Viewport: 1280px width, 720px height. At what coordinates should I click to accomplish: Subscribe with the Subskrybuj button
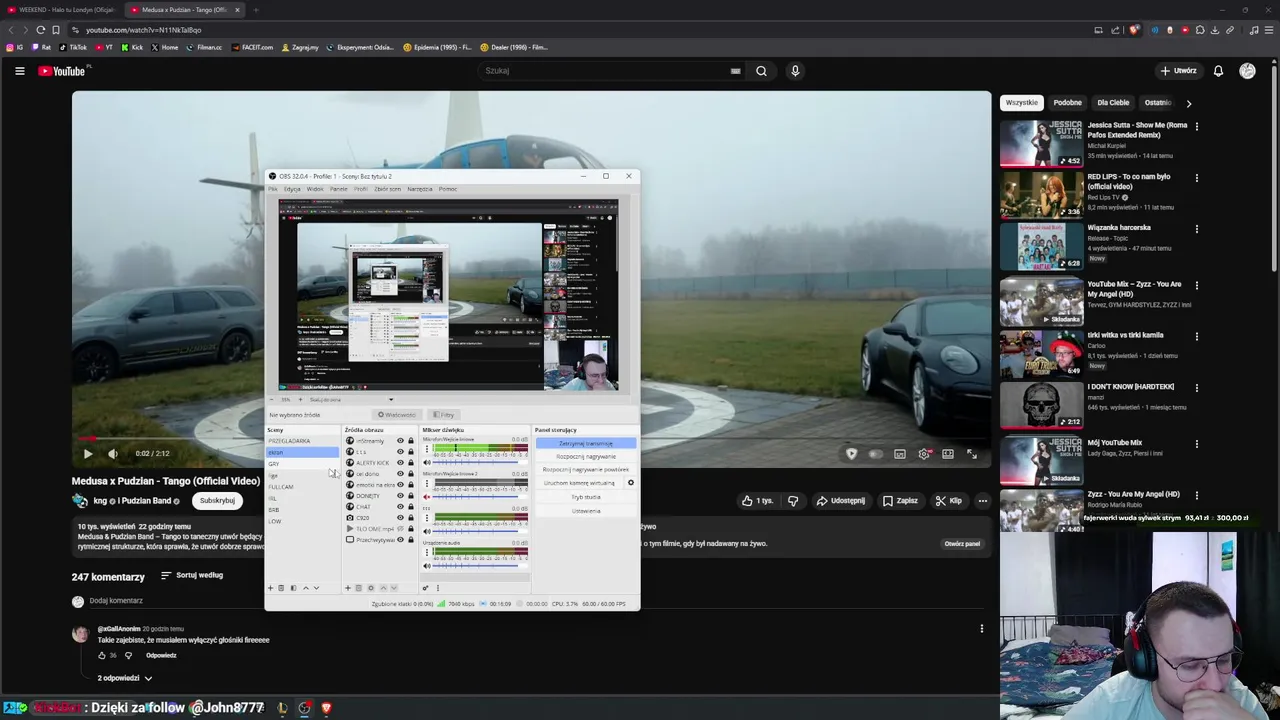click(217, 501)
